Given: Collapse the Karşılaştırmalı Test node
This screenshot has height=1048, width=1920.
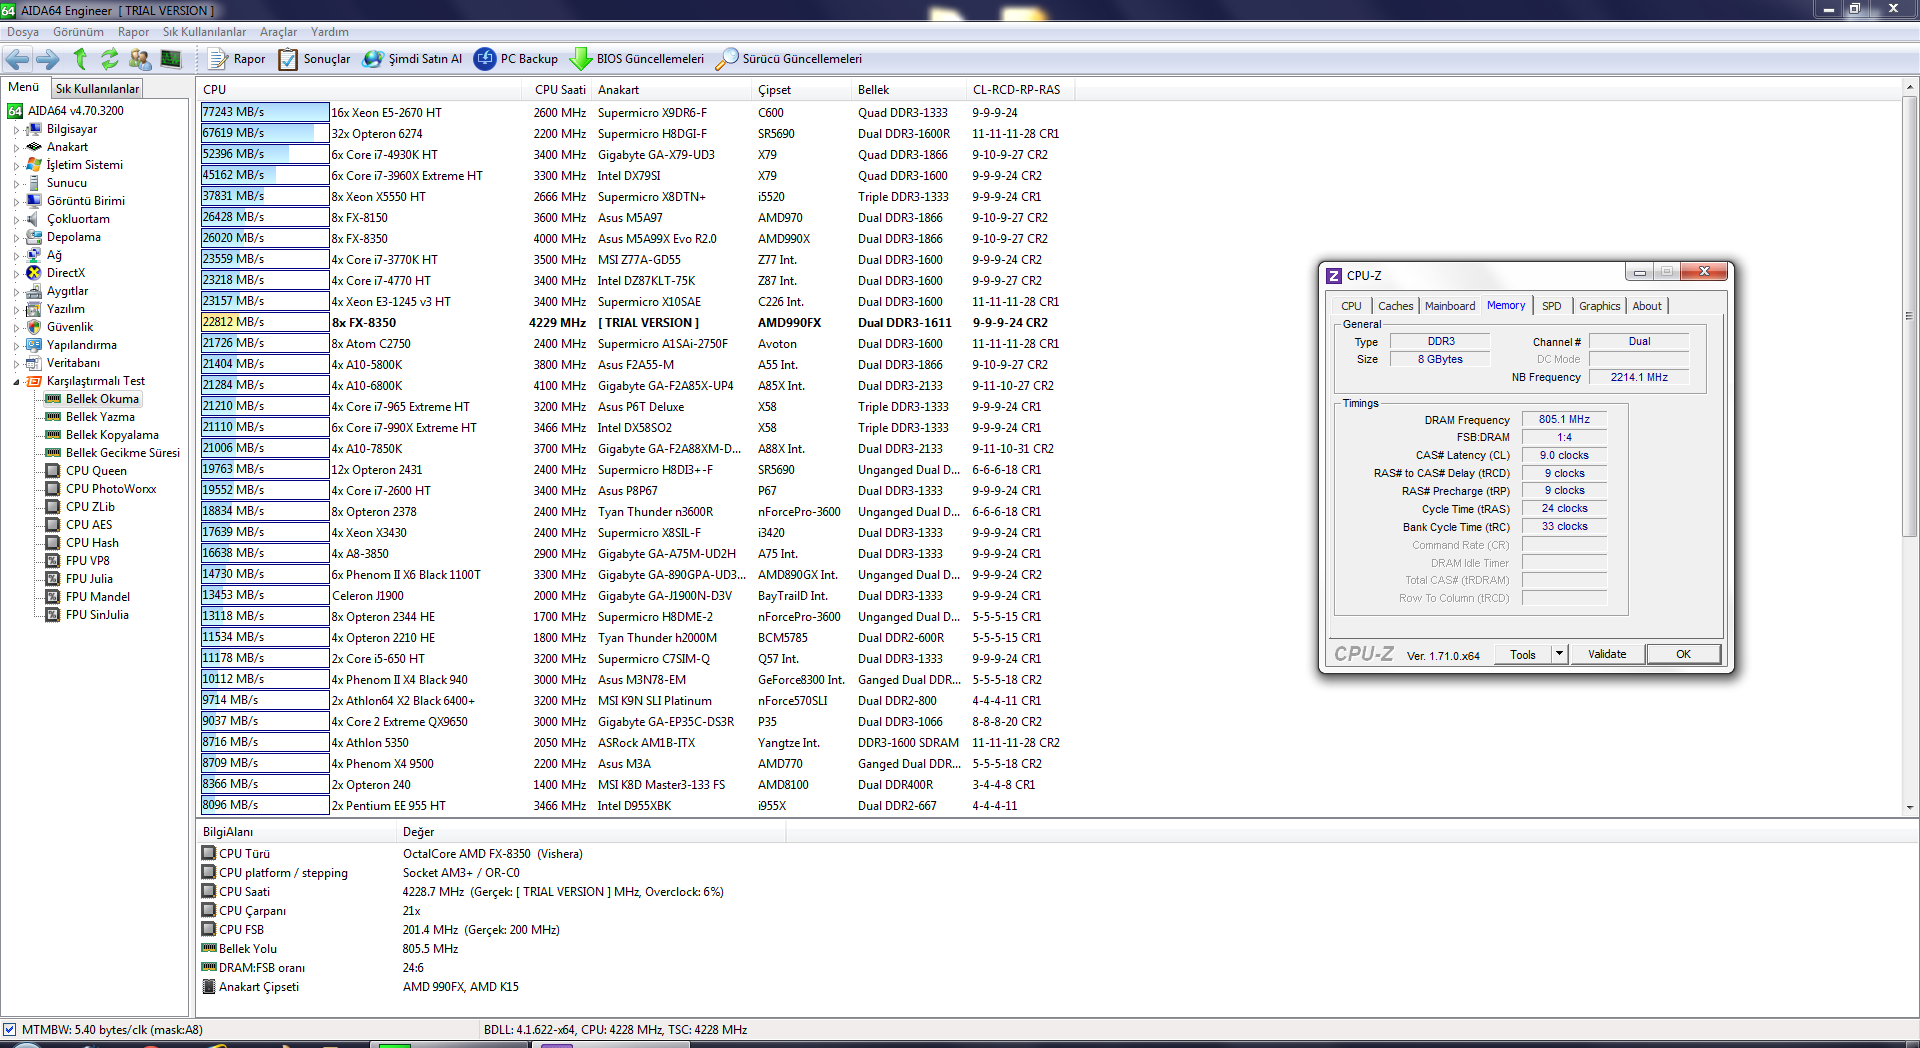Looking at the screenshot, I should pyautogui.click(x=17, y=382).
